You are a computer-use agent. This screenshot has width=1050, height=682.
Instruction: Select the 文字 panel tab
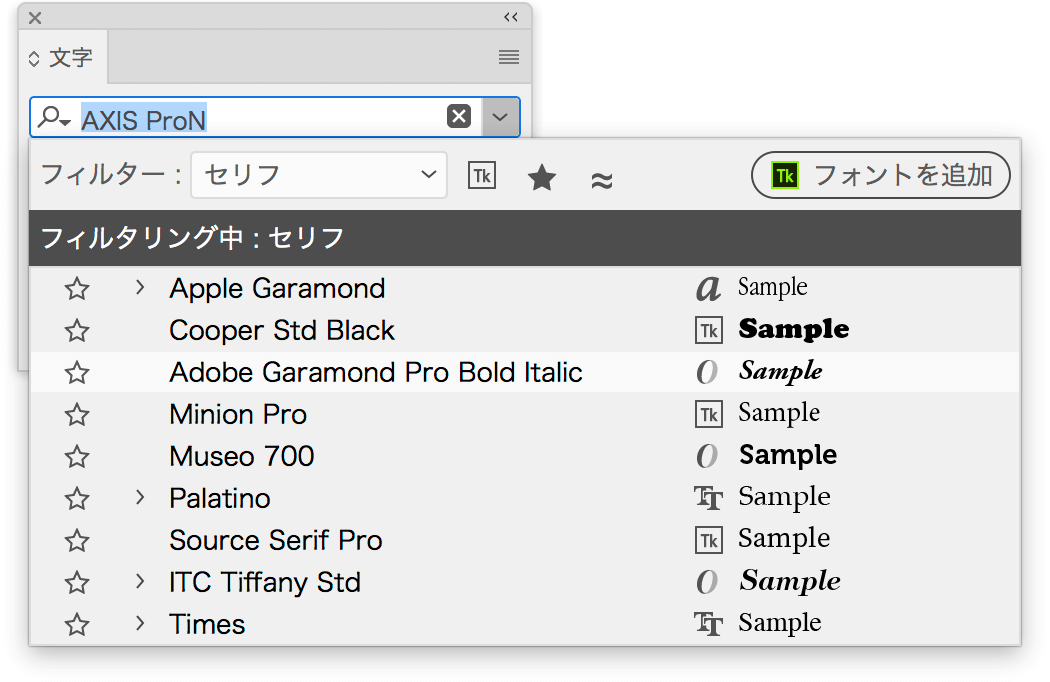click(63, 58)
